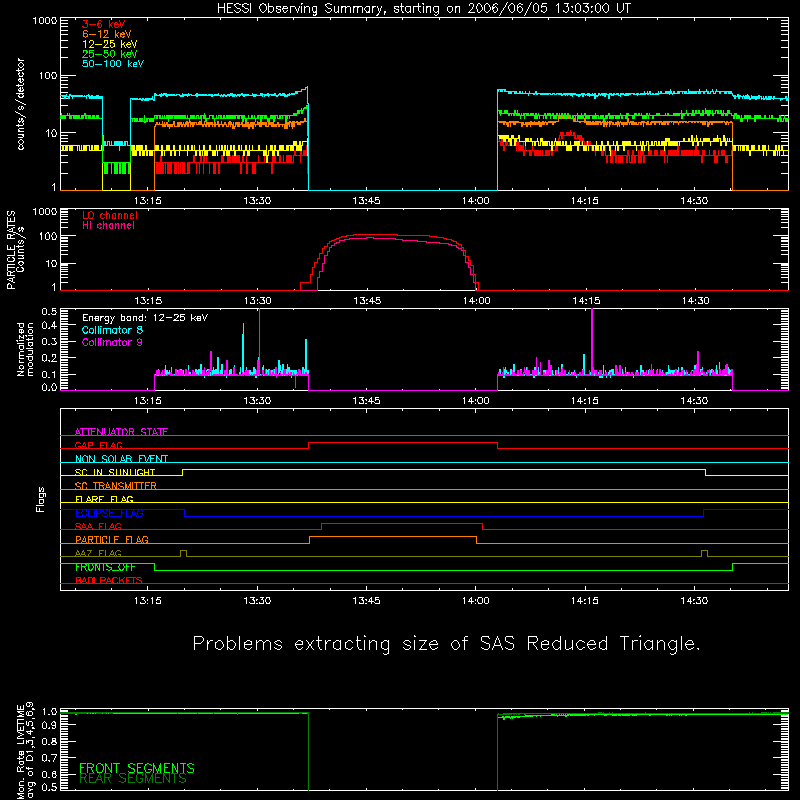Click the NON_SOLAR_EVENT flag label
The width and height of the screenshot is (800, 800).
pyautogui.click(x=121, y=459)
